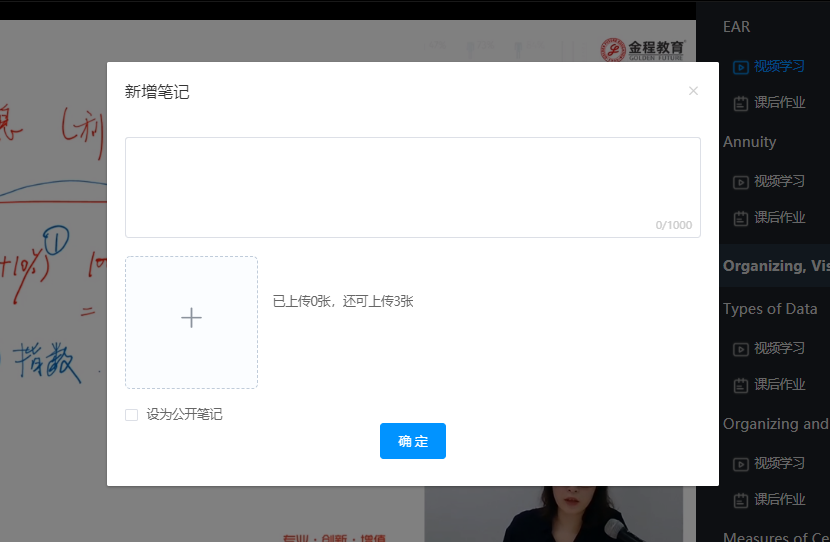The width and height of the screenshot is (830, 542).
Task: Click video icon under Organizing and section
Action: [740, 464]
